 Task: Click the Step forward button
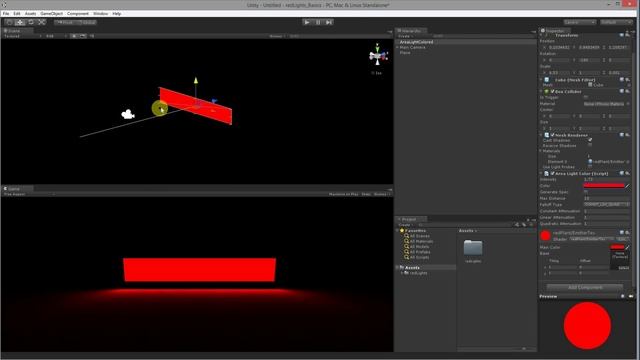pos(329,22)
